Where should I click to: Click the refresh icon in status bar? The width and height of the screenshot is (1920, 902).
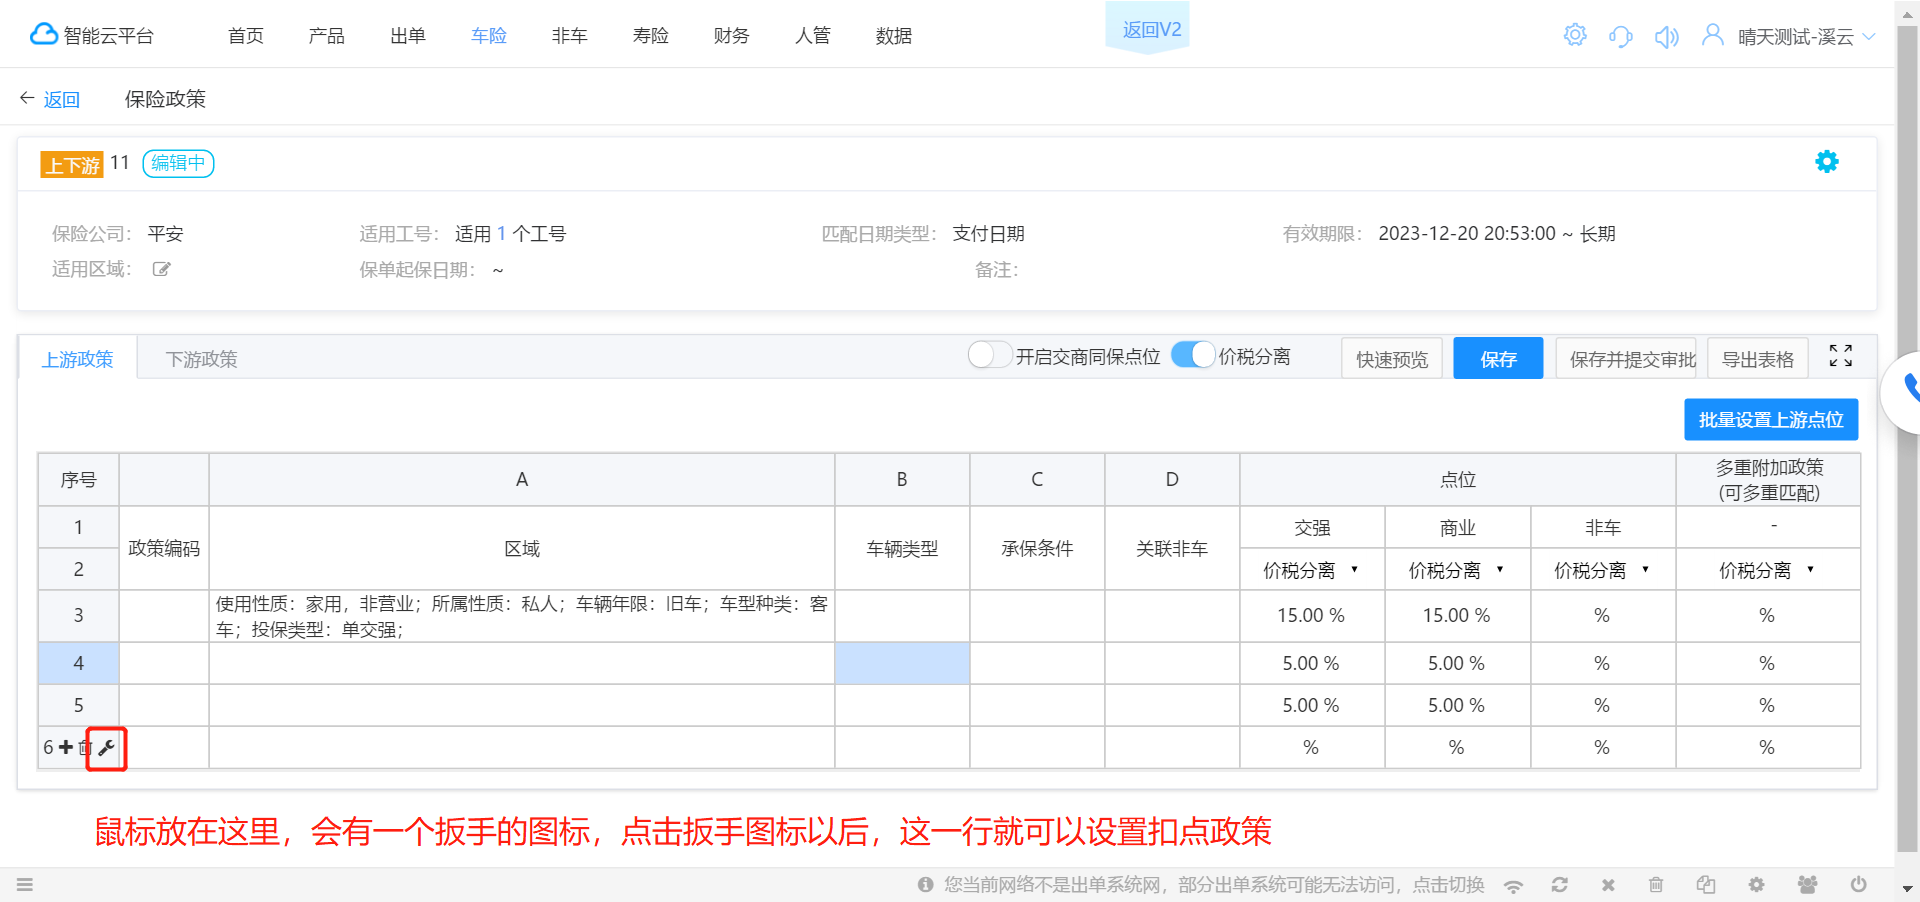[x=1560, y=885]
